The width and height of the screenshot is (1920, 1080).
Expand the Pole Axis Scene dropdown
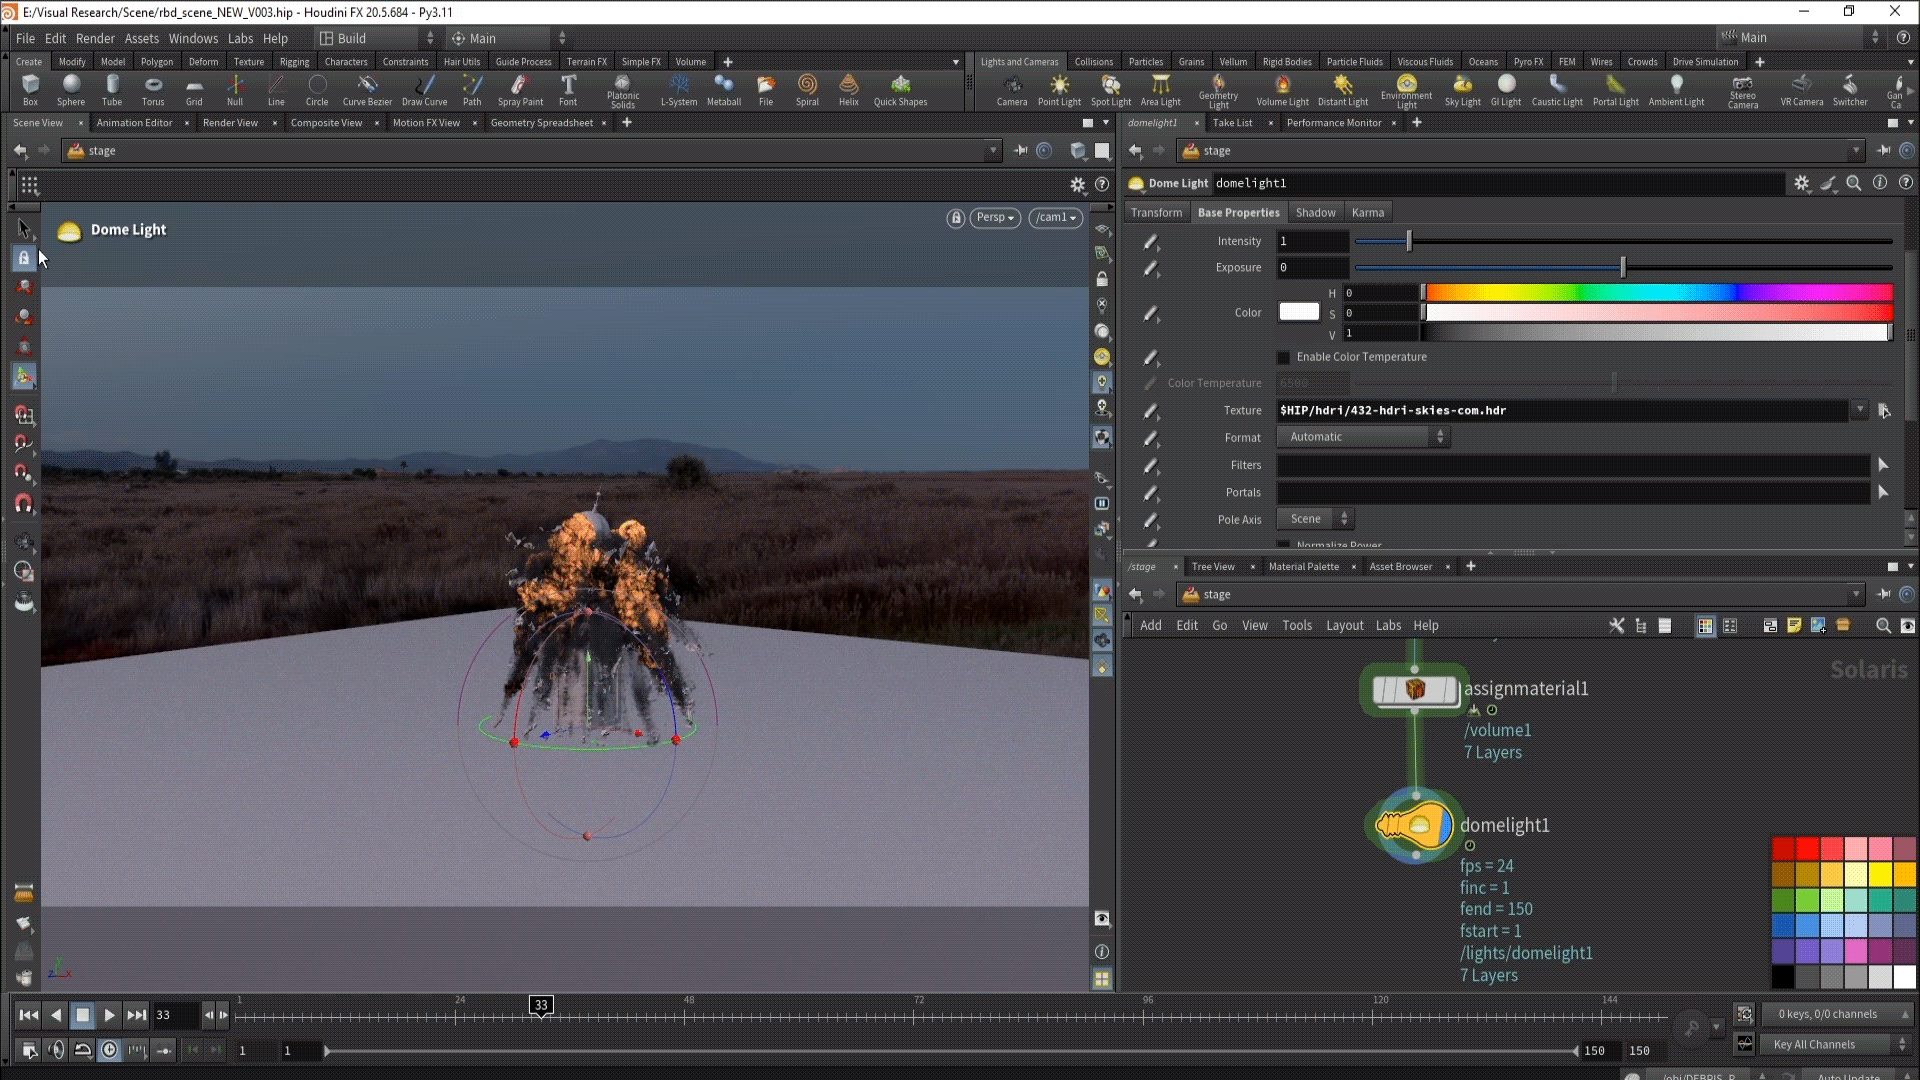pos(1315,519)
